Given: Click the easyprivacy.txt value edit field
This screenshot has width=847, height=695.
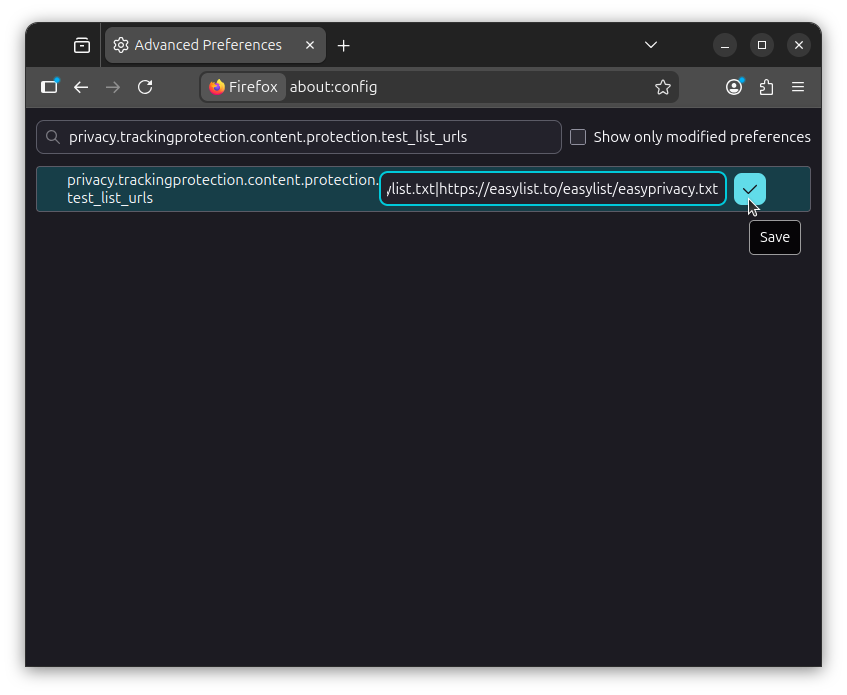Looking at the screenshot, I should click(552, 189).
